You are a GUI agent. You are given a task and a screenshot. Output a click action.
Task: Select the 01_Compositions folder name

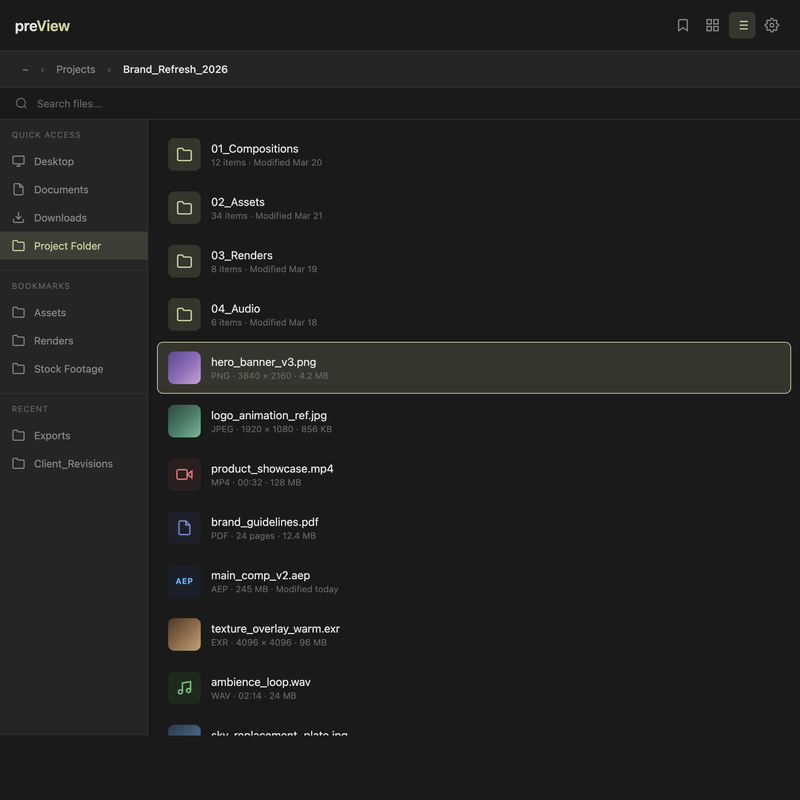click(x=255, y=149)
